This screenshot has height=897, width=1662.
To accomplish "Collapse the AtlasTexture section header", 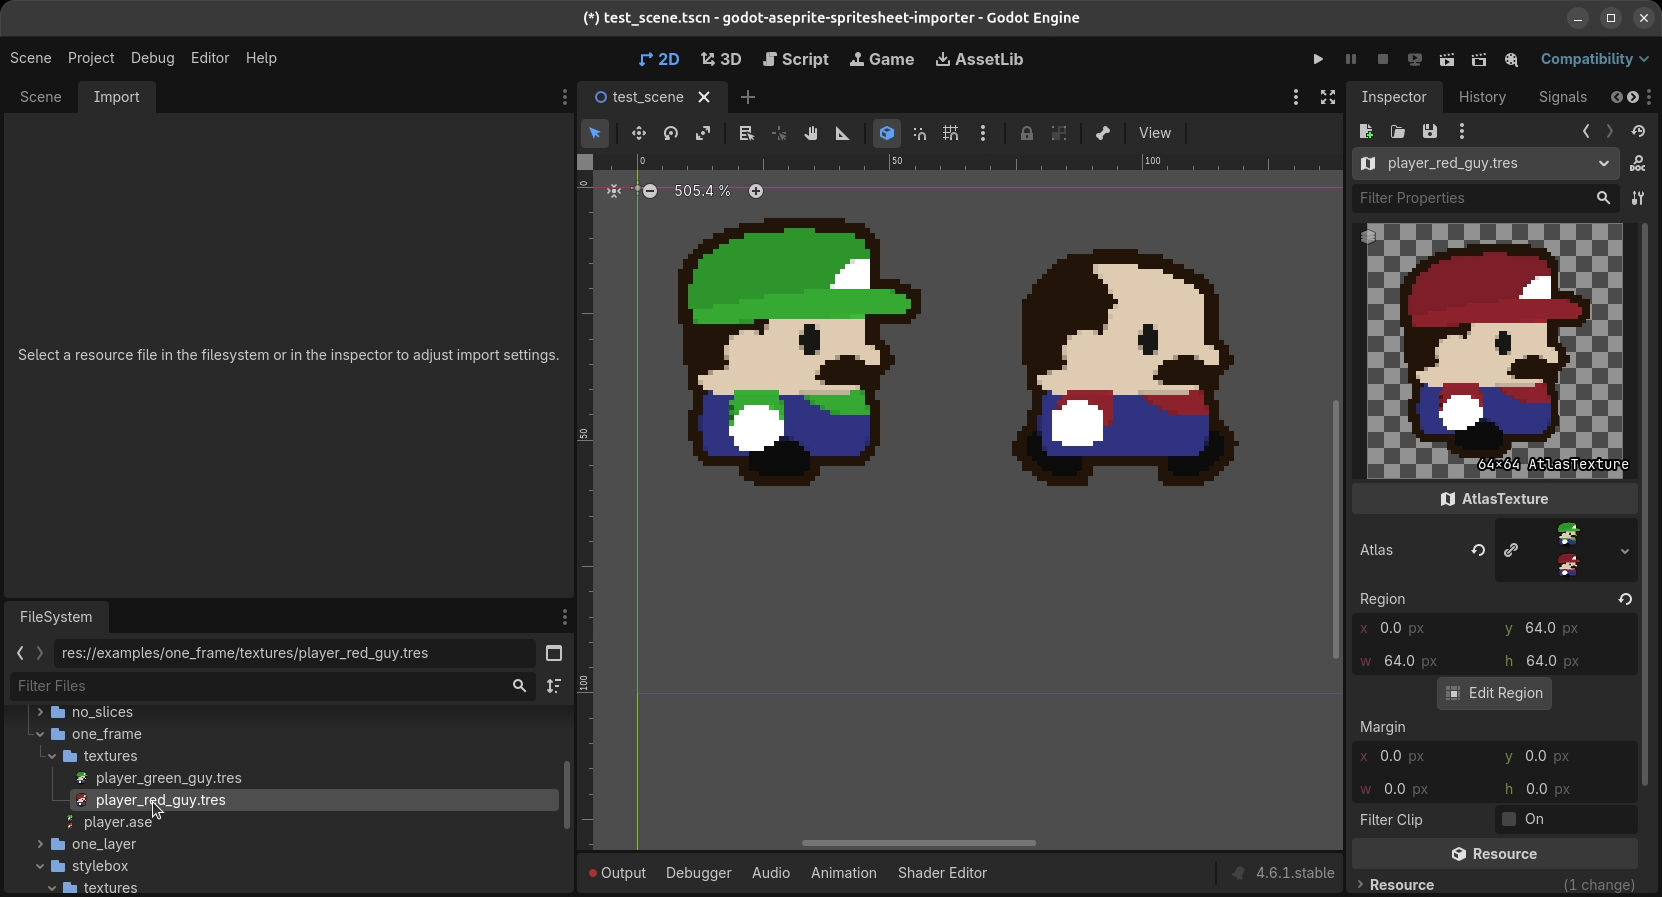I will click(1495, 499).
